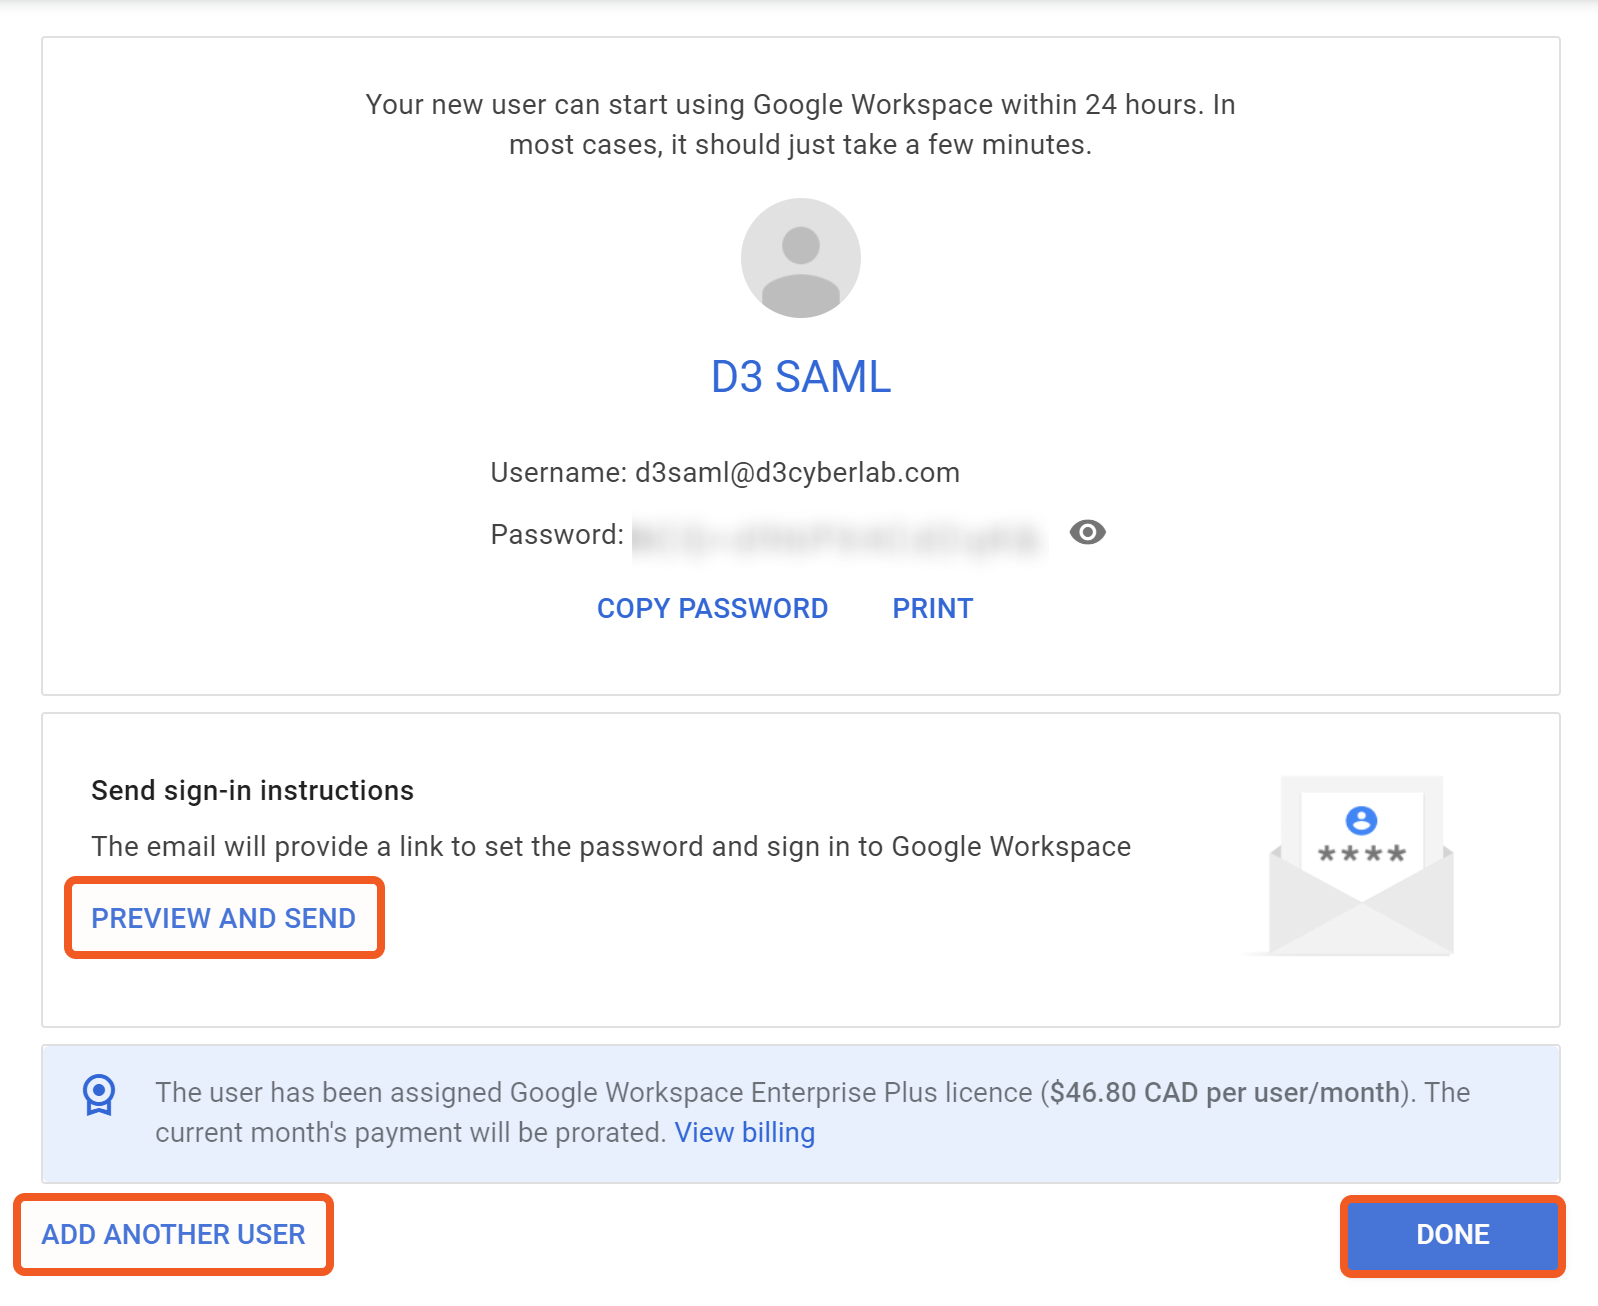The width and height of the screenshot is (1598, 1306).
Task: Click the asterisks on the envelope letter
Action: pyautogui.click(x=1361, y=854)
